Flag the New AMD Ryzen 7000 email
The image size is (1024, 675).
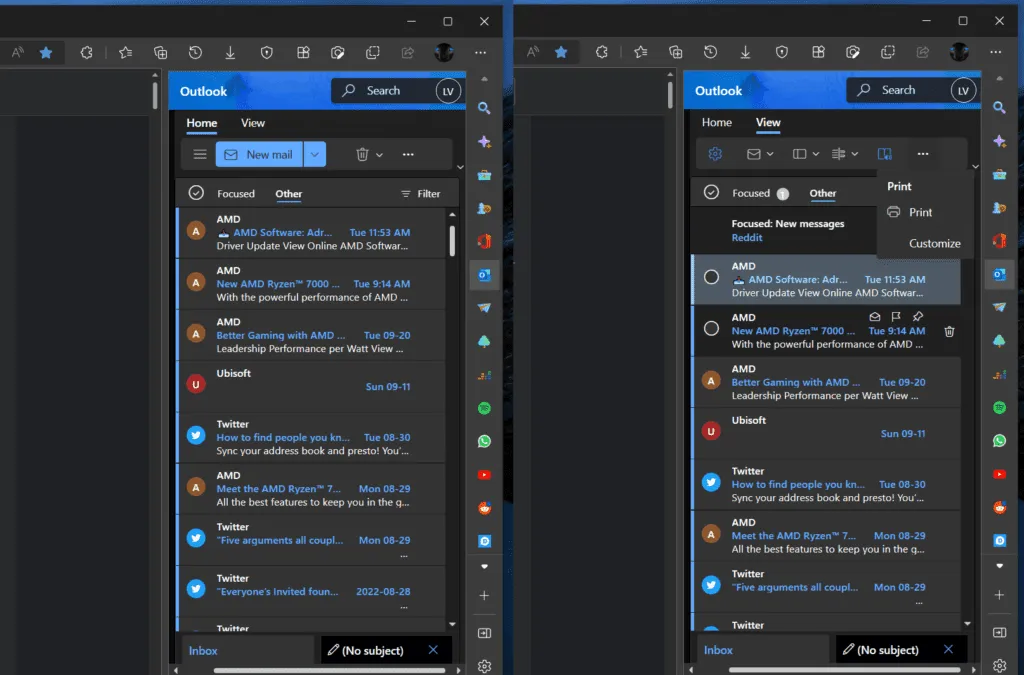click(x=895, y=316)
